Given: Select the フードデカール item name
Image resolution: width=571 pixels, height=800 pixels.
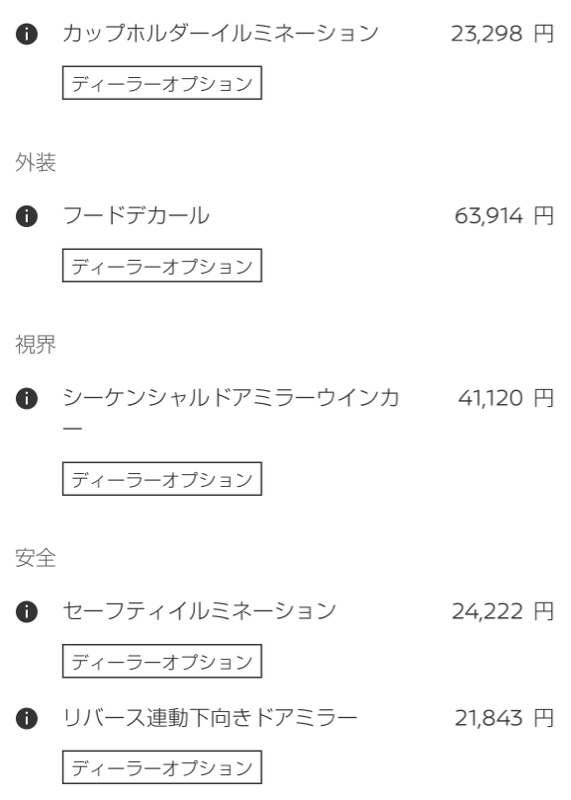Looking at the screenshot, I should [136, 216].
